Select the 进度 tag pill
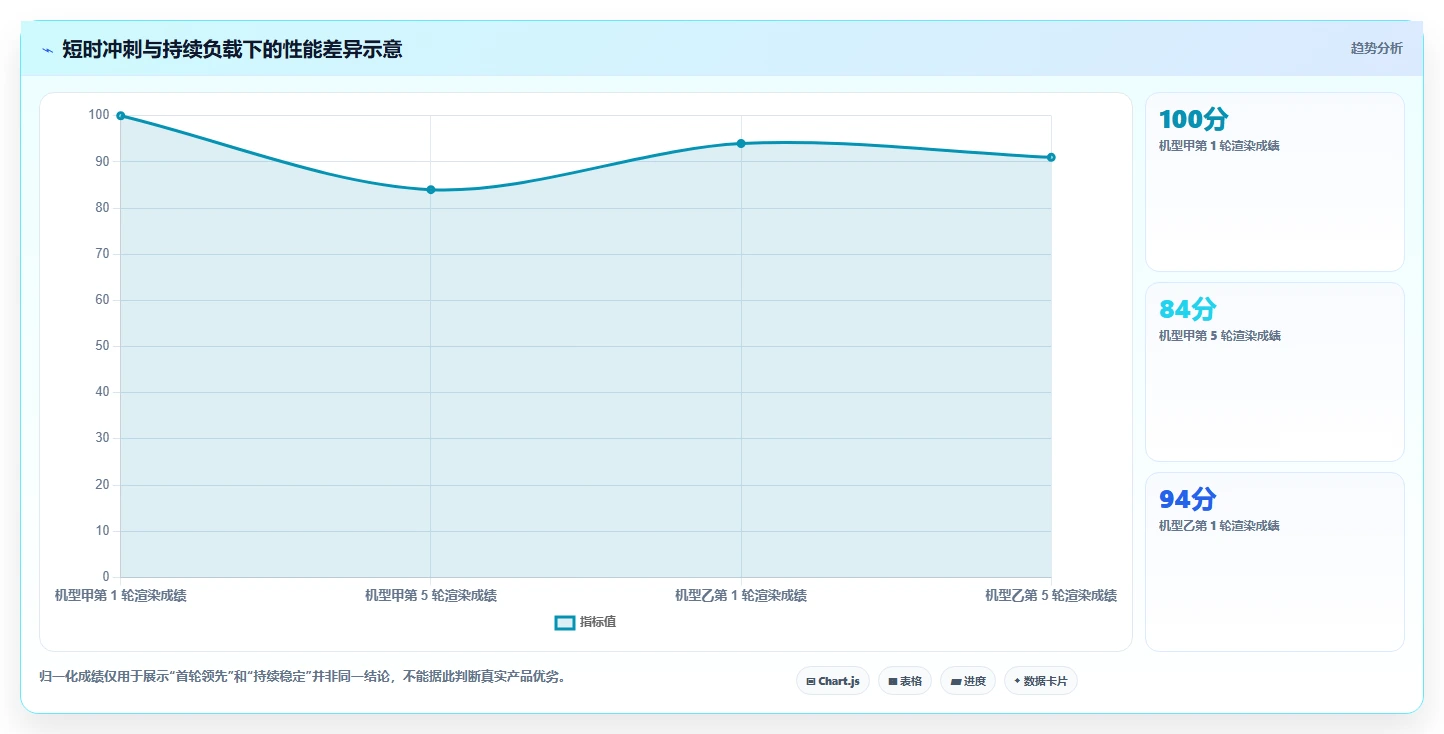 coord(968,681)
